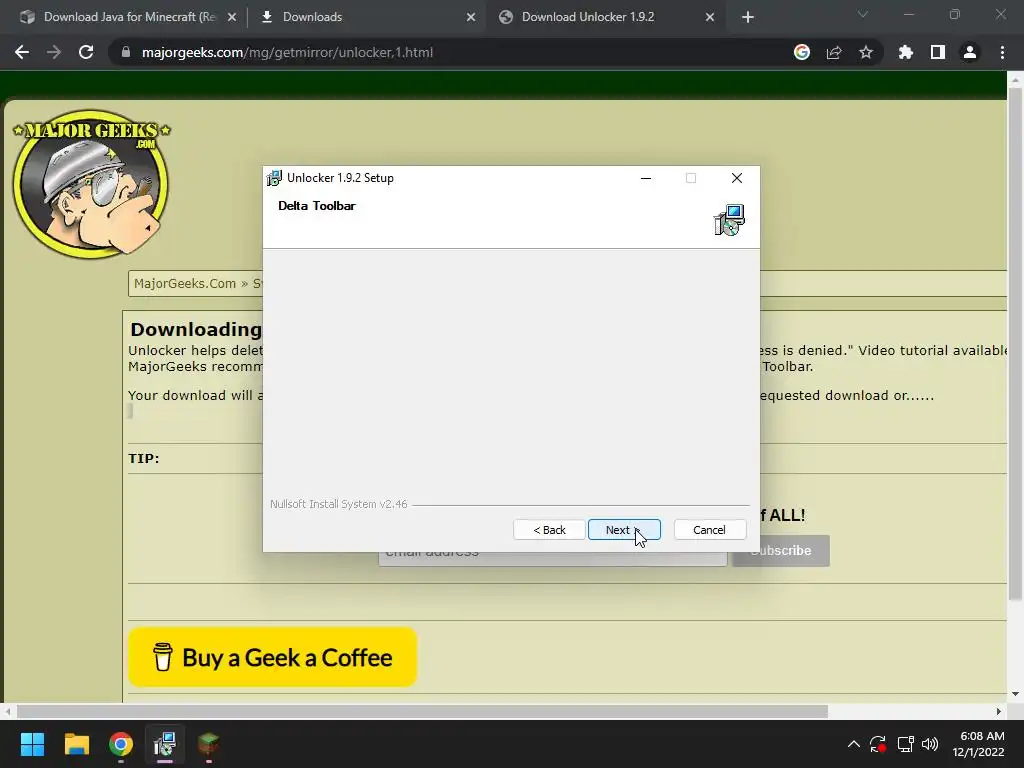Close the Downloads tab

click(471, 18)
